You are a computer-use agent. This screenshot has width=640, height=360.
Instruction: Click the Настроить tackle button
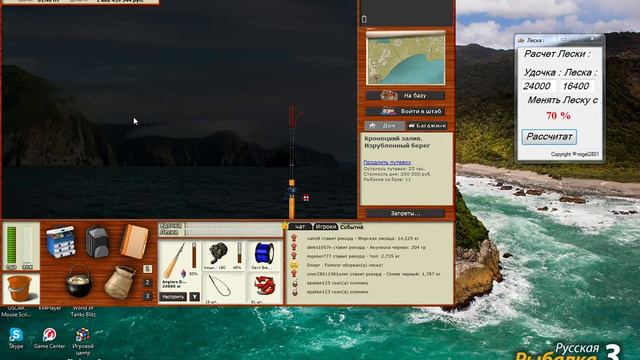(173, 297)
